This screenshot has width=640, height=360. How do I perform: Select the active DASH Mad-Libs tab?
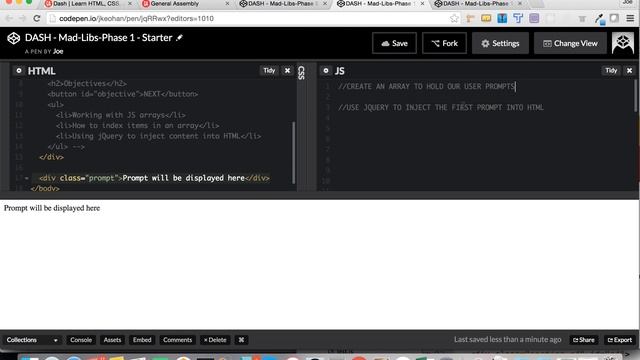(x=378, y=4)
